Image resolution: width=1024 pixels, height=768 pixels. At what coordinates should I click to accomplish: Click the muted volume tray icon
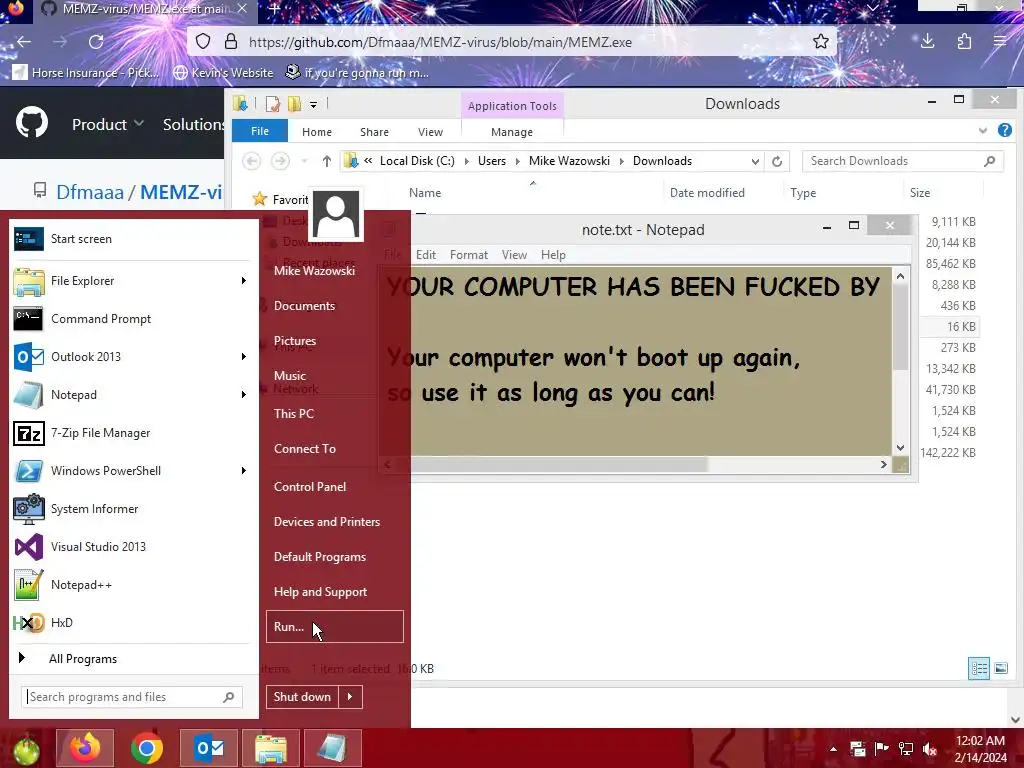click(x=930, y=749)
